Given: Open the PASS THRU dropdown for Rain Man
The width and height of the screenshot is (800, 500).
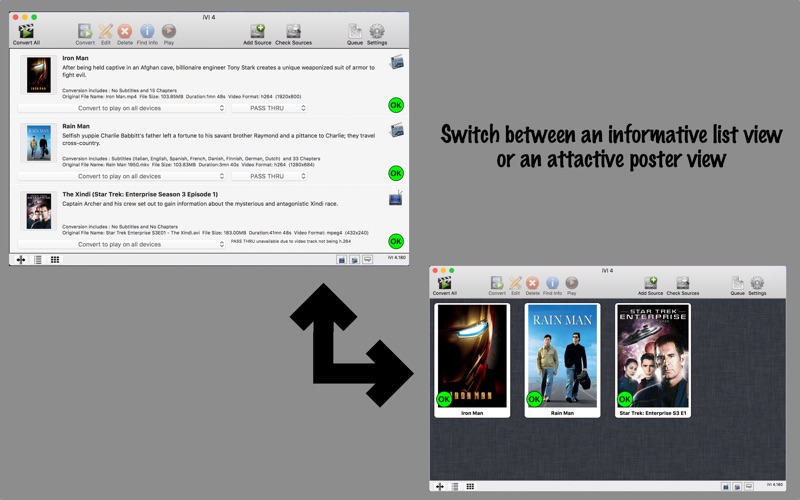Looking at the screenshot, I should click(x=269, y=176).
